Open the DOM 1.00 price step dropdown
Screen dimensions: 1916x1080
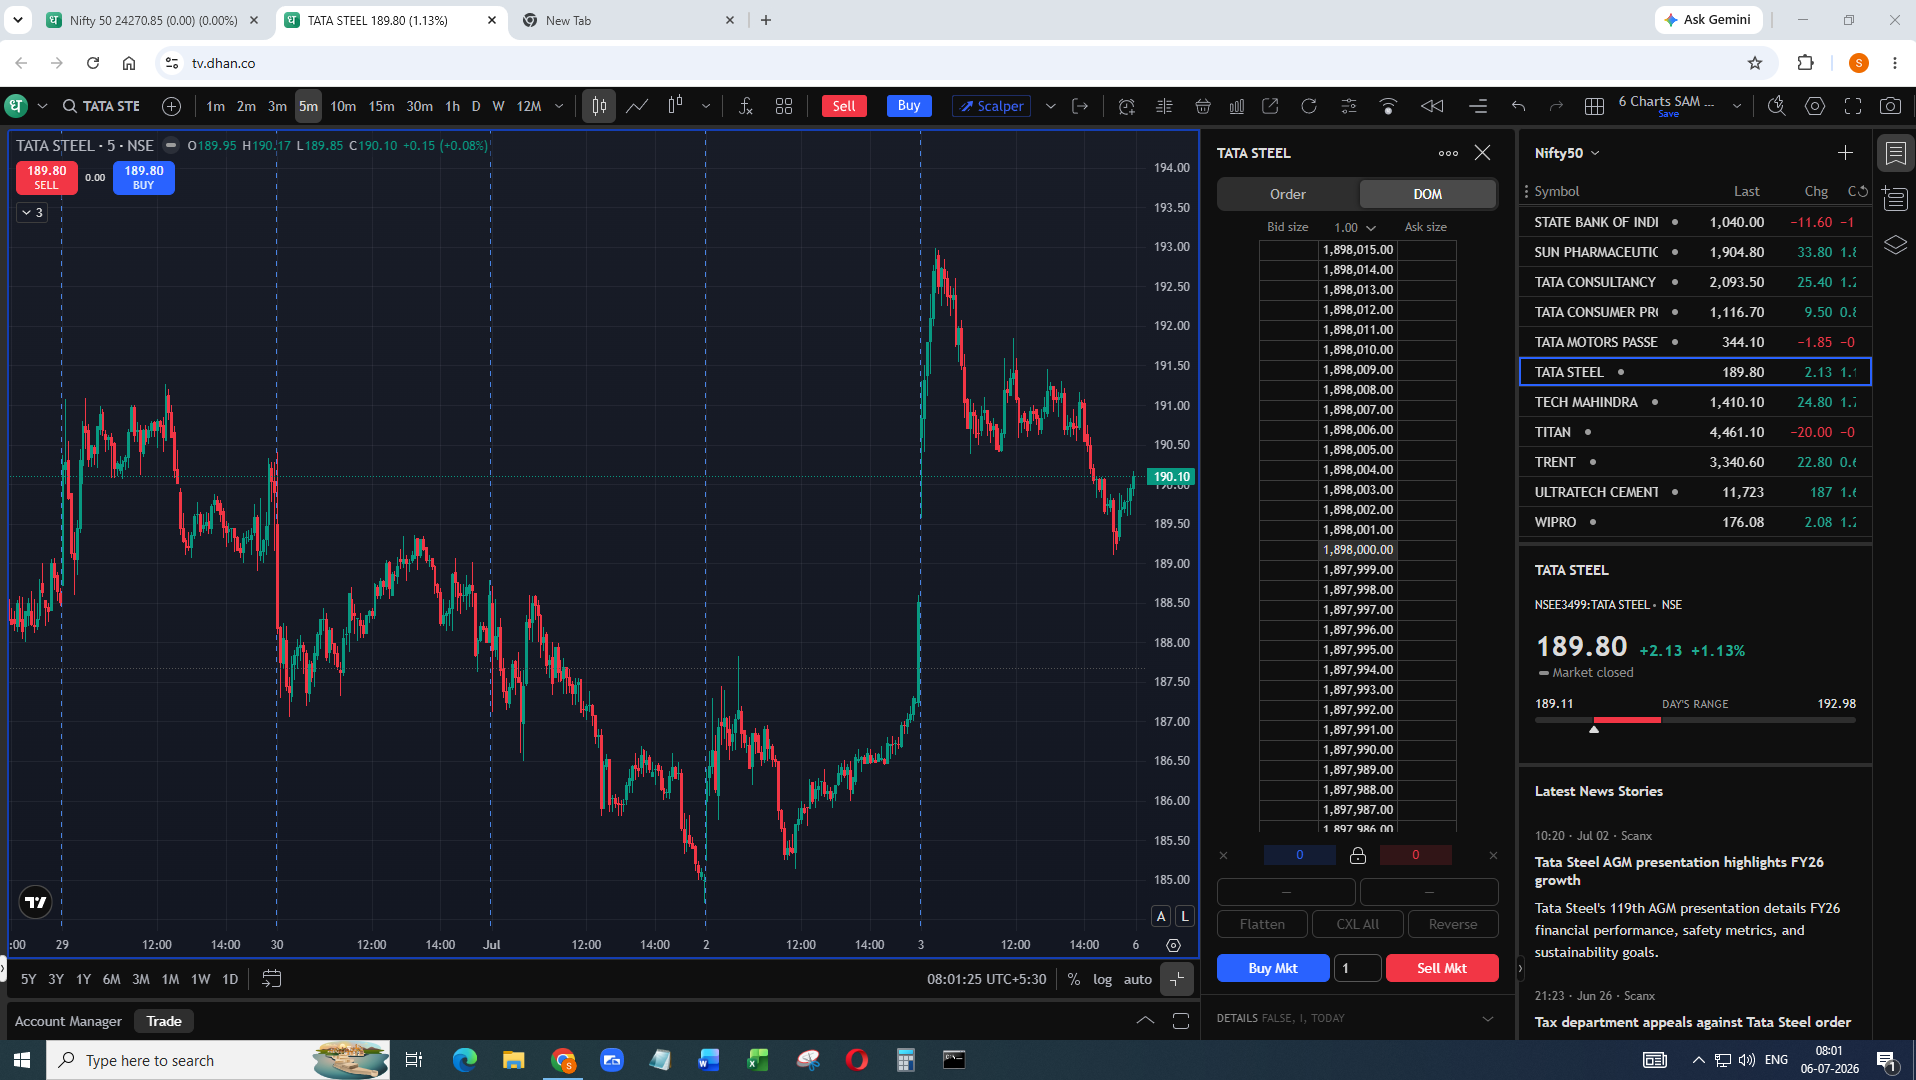[1355, 227]
